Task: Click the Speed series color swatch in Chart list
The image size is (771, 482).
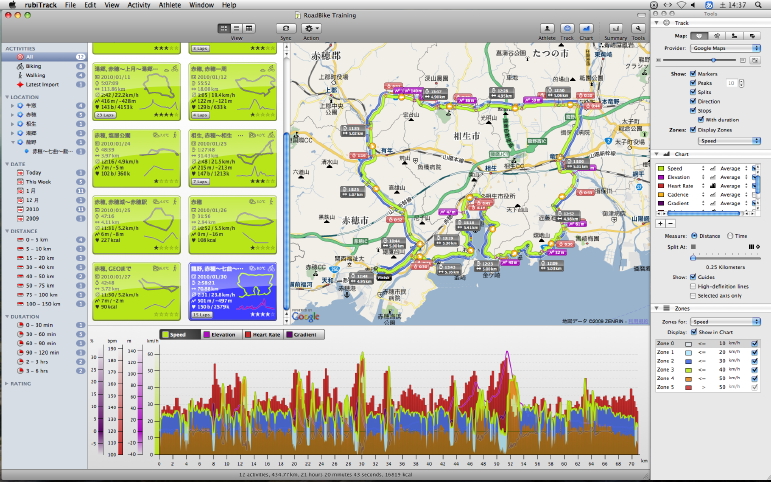Action: [x=661, y=168]
